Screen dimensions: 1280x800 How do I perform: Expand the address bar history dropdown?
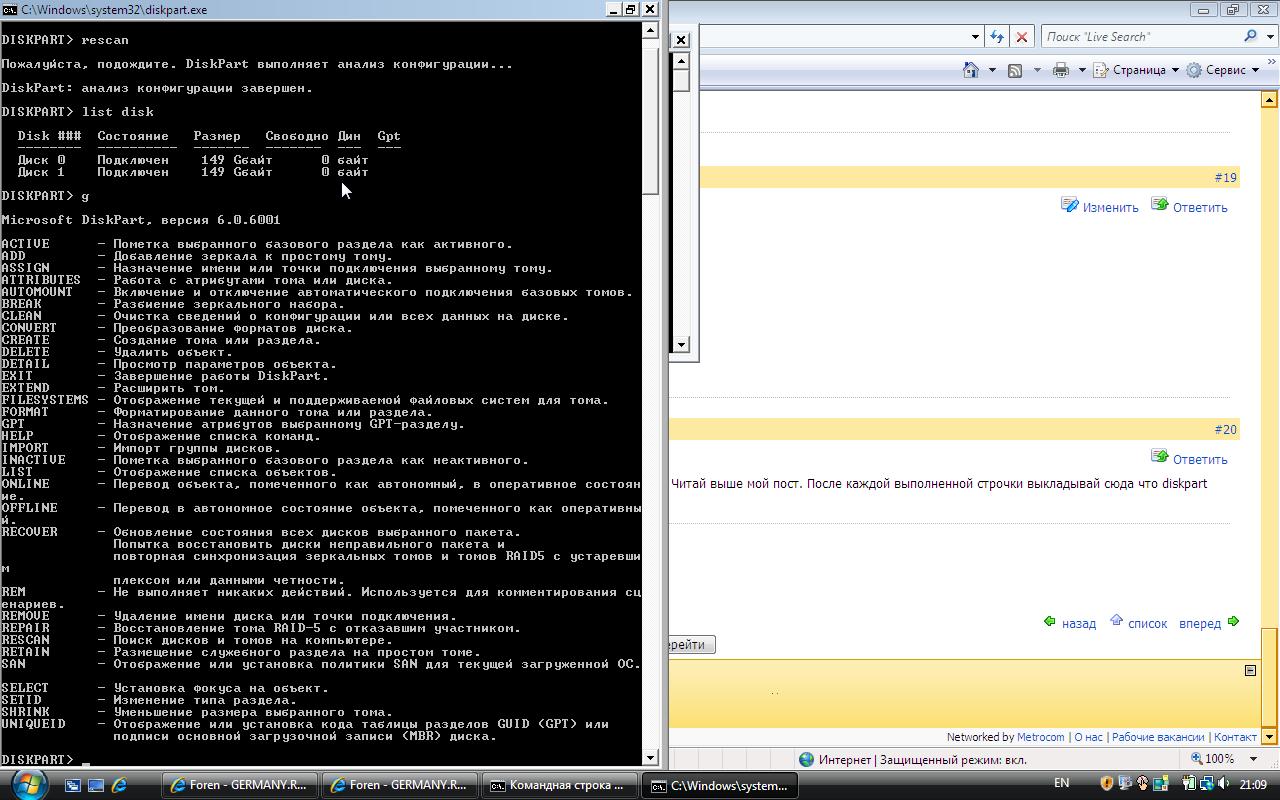pos(975,37)
